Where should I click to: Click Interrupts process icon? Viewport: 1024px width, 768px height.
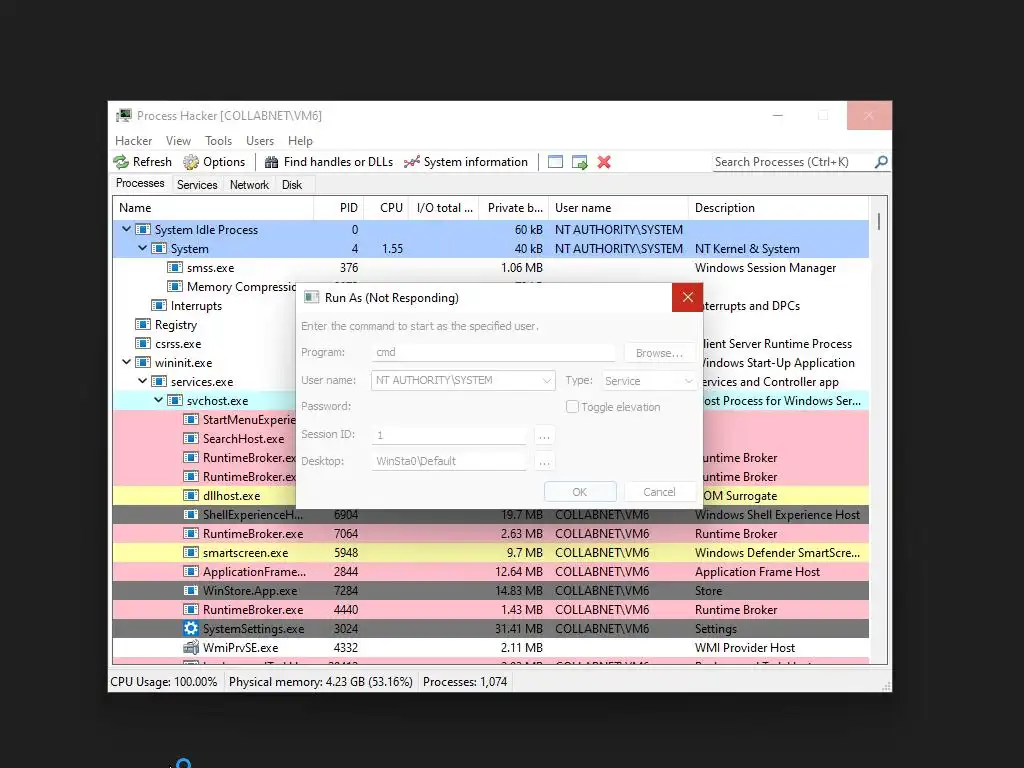click(x=159, y=306)
